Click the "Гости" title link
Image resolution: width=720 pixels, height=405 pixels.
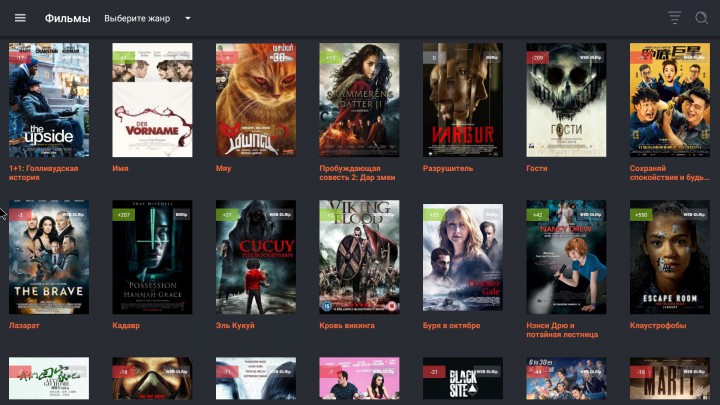[x=537, y=169]
